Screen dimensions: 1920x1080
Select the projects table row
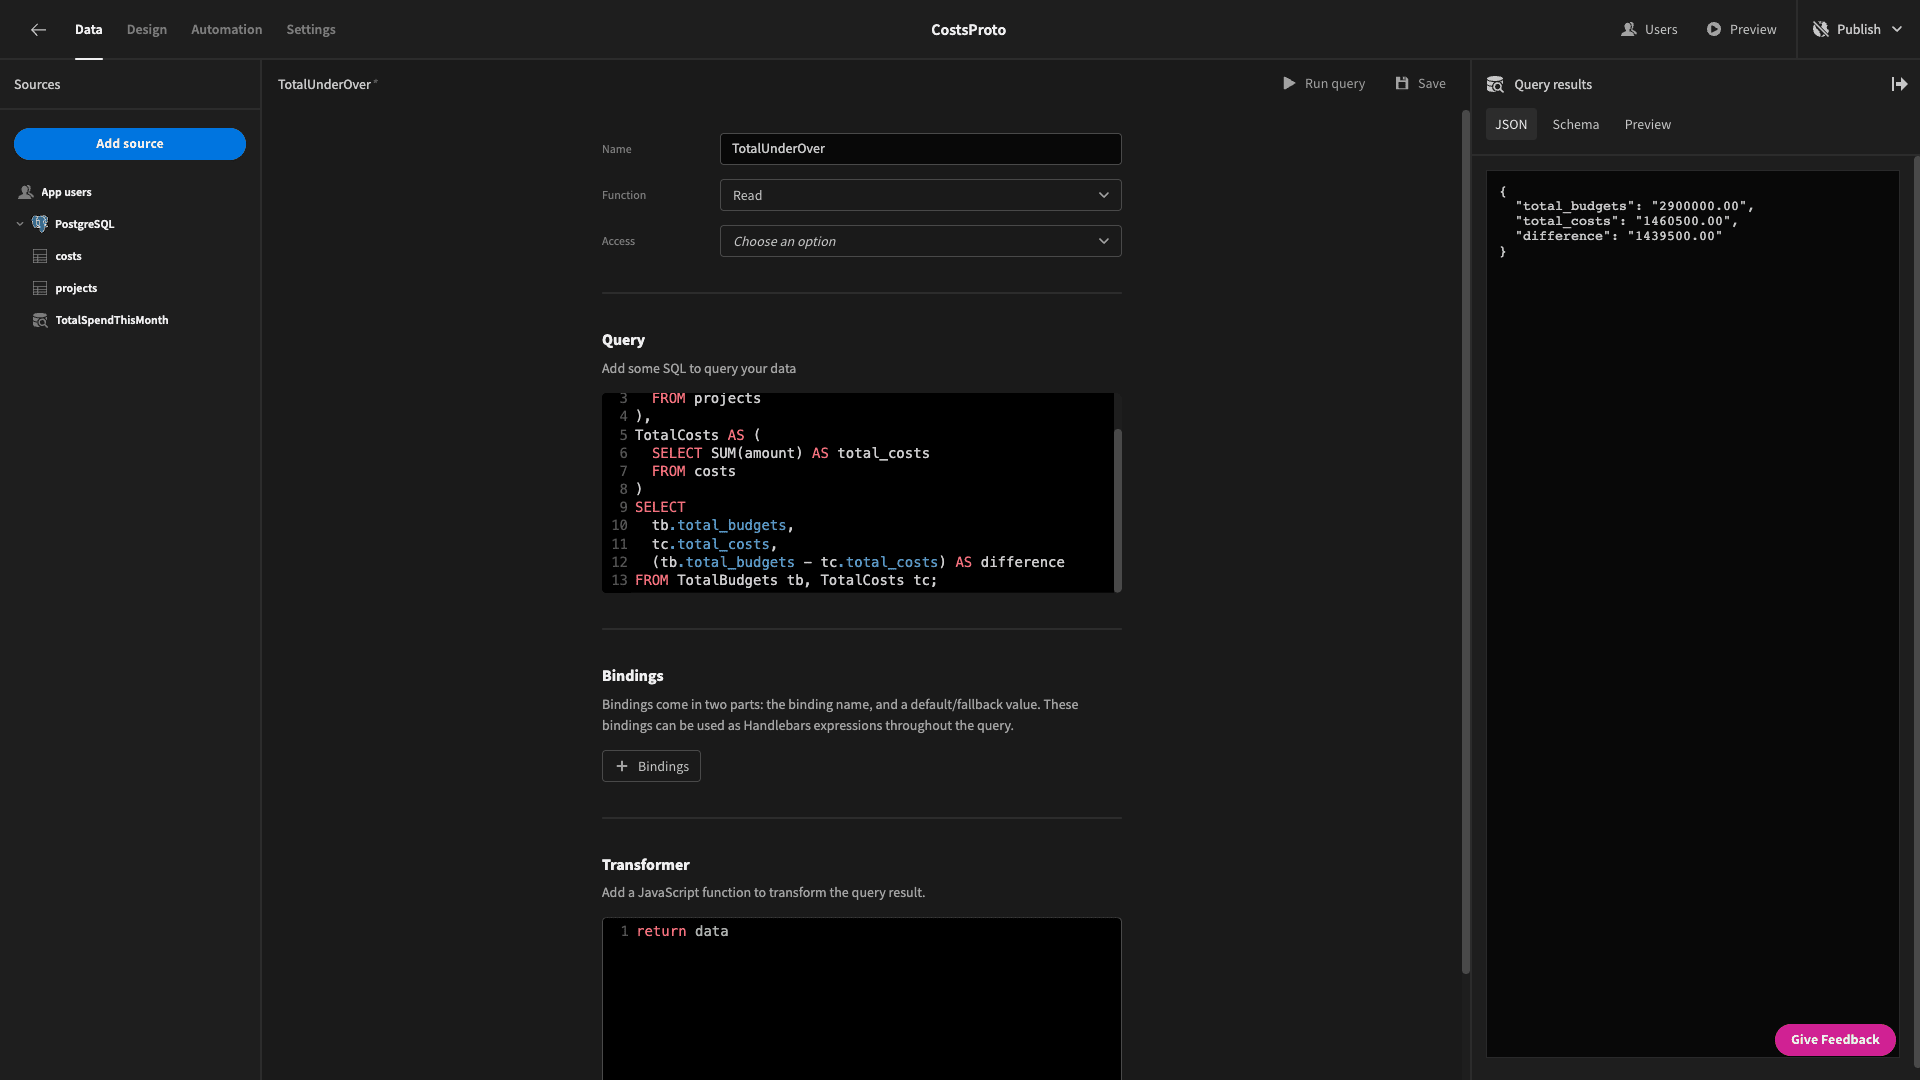130,288
